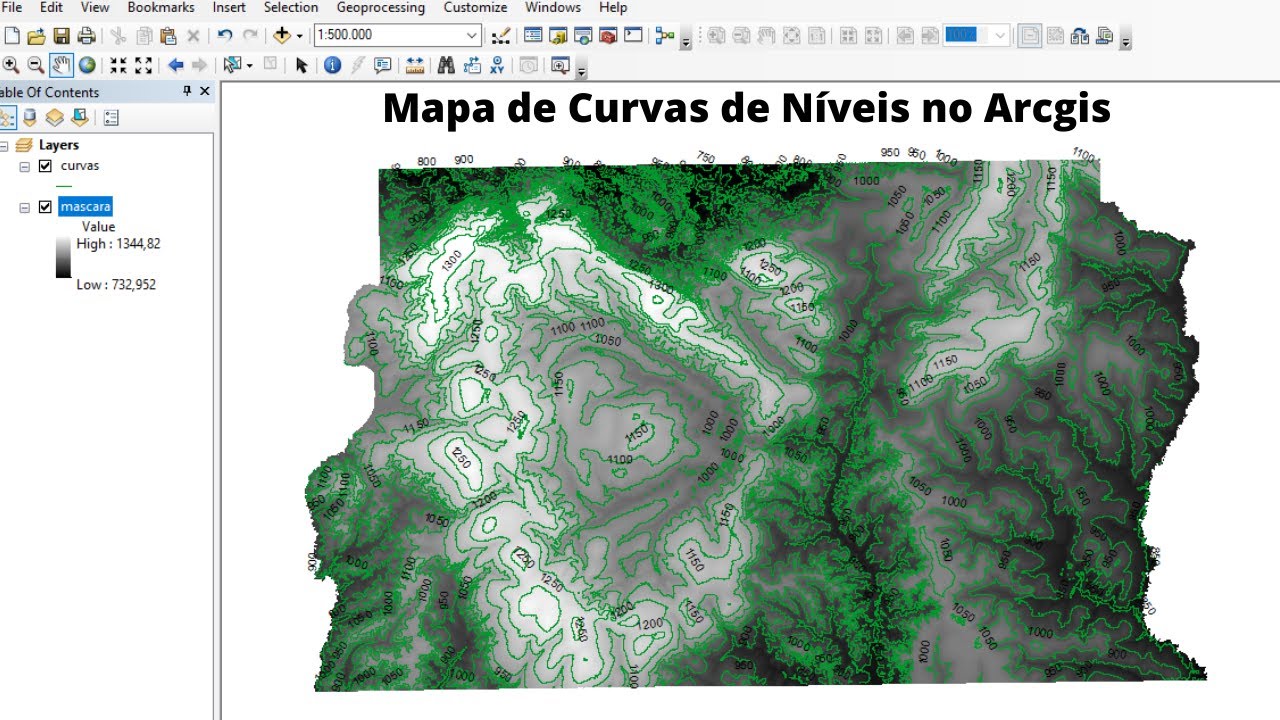Open the Geoprocessing menu
This screenshot has height=720, width=1280.
coord(380,7)
